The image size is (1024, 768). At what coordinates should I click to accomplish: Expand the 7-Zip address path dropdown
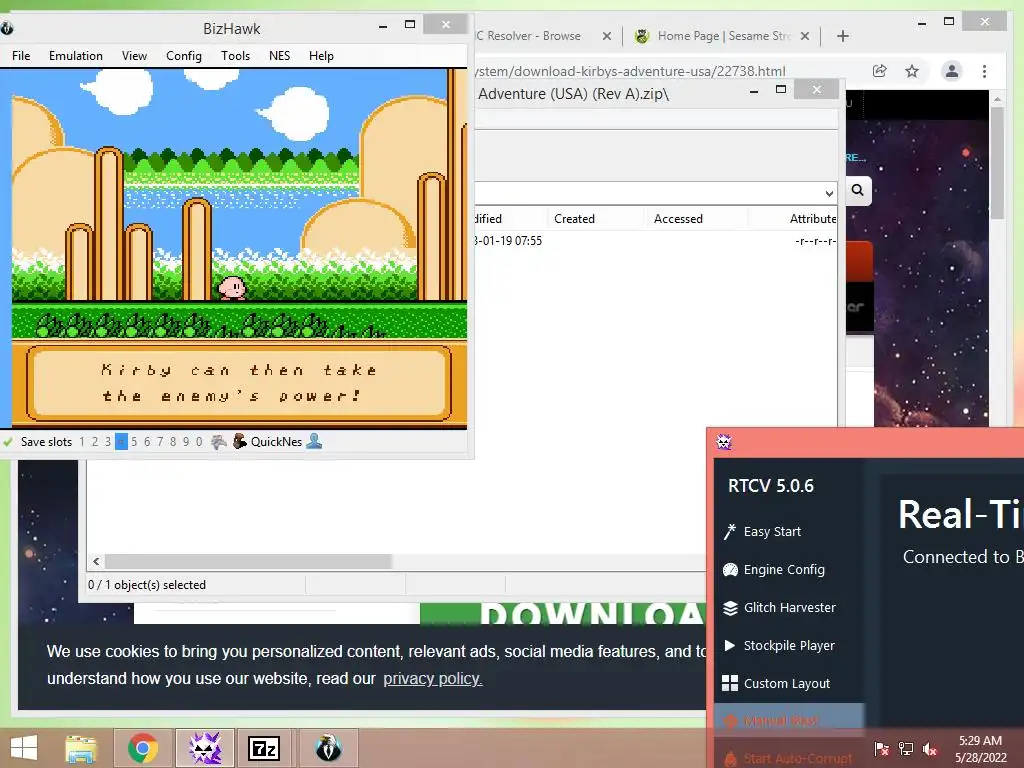click(829, 193)
